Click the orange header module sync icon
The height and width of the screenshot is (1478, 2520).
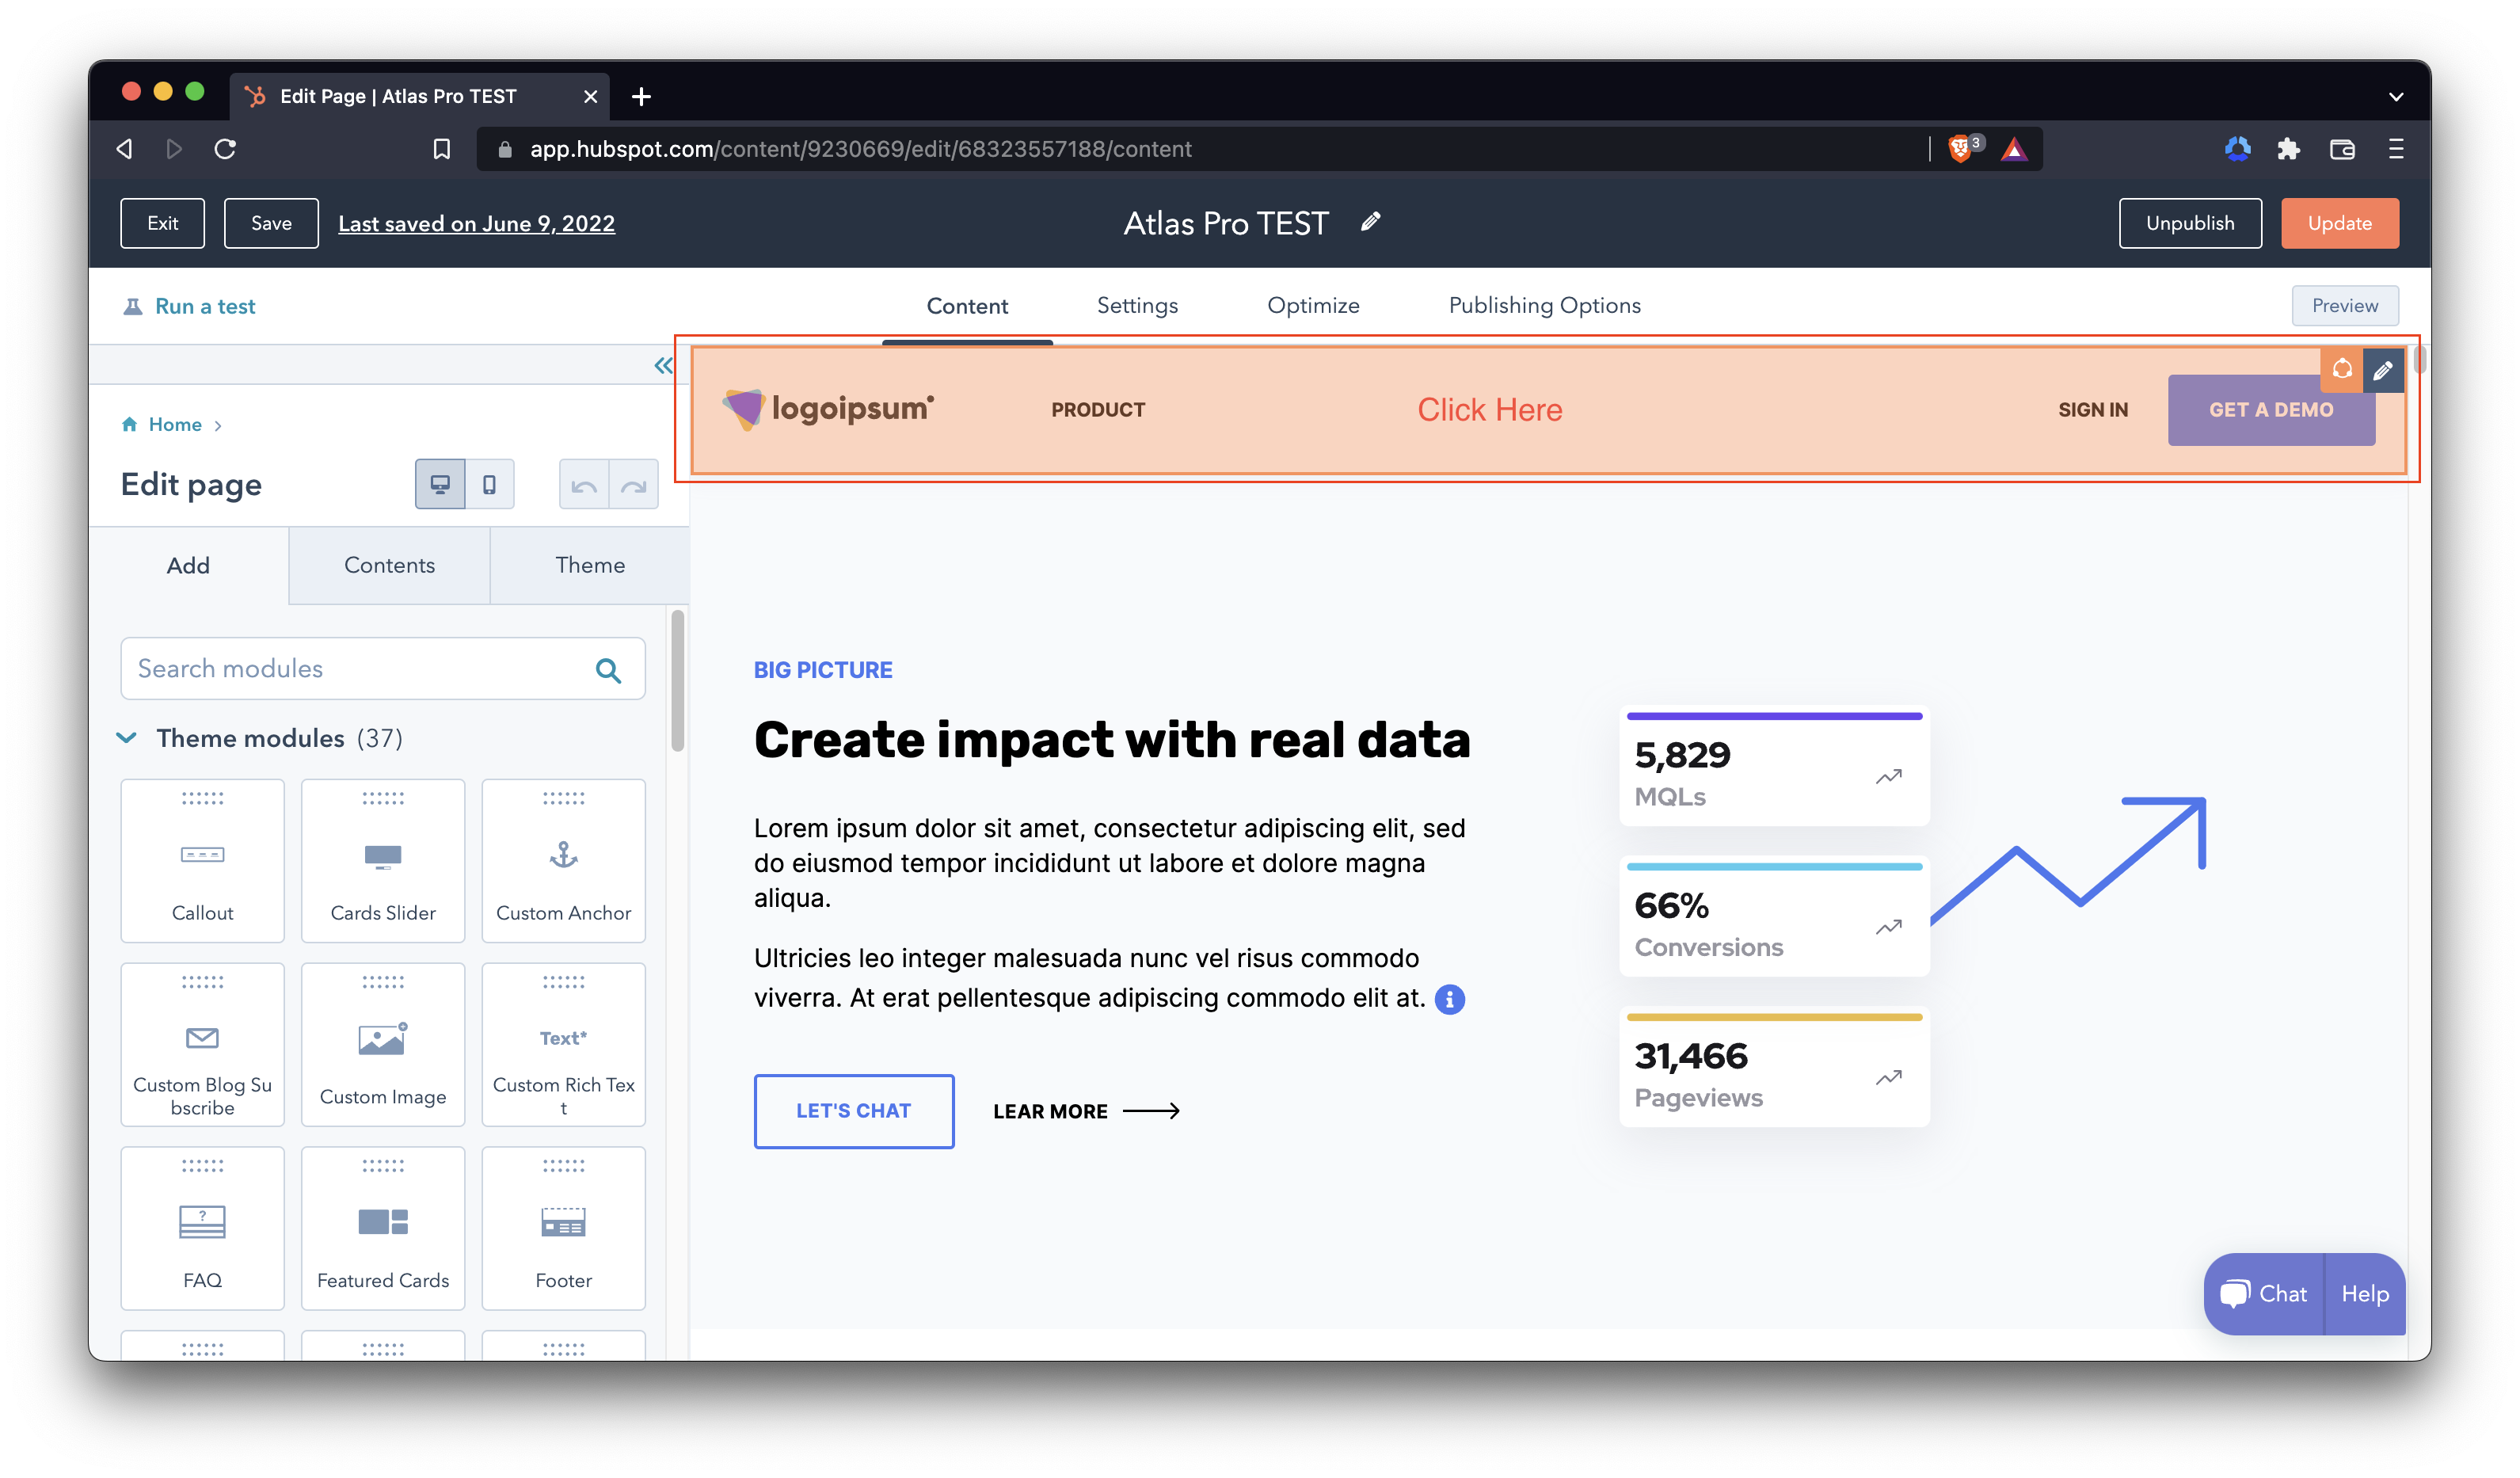(2341, 370)
